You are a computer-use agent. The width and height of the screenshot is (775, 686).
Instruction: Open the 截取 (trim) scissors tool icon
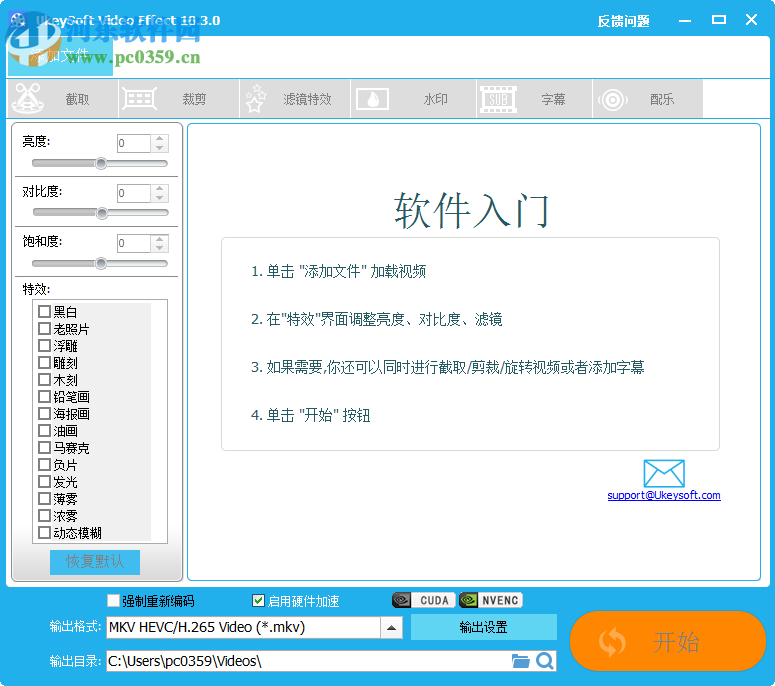28,98
